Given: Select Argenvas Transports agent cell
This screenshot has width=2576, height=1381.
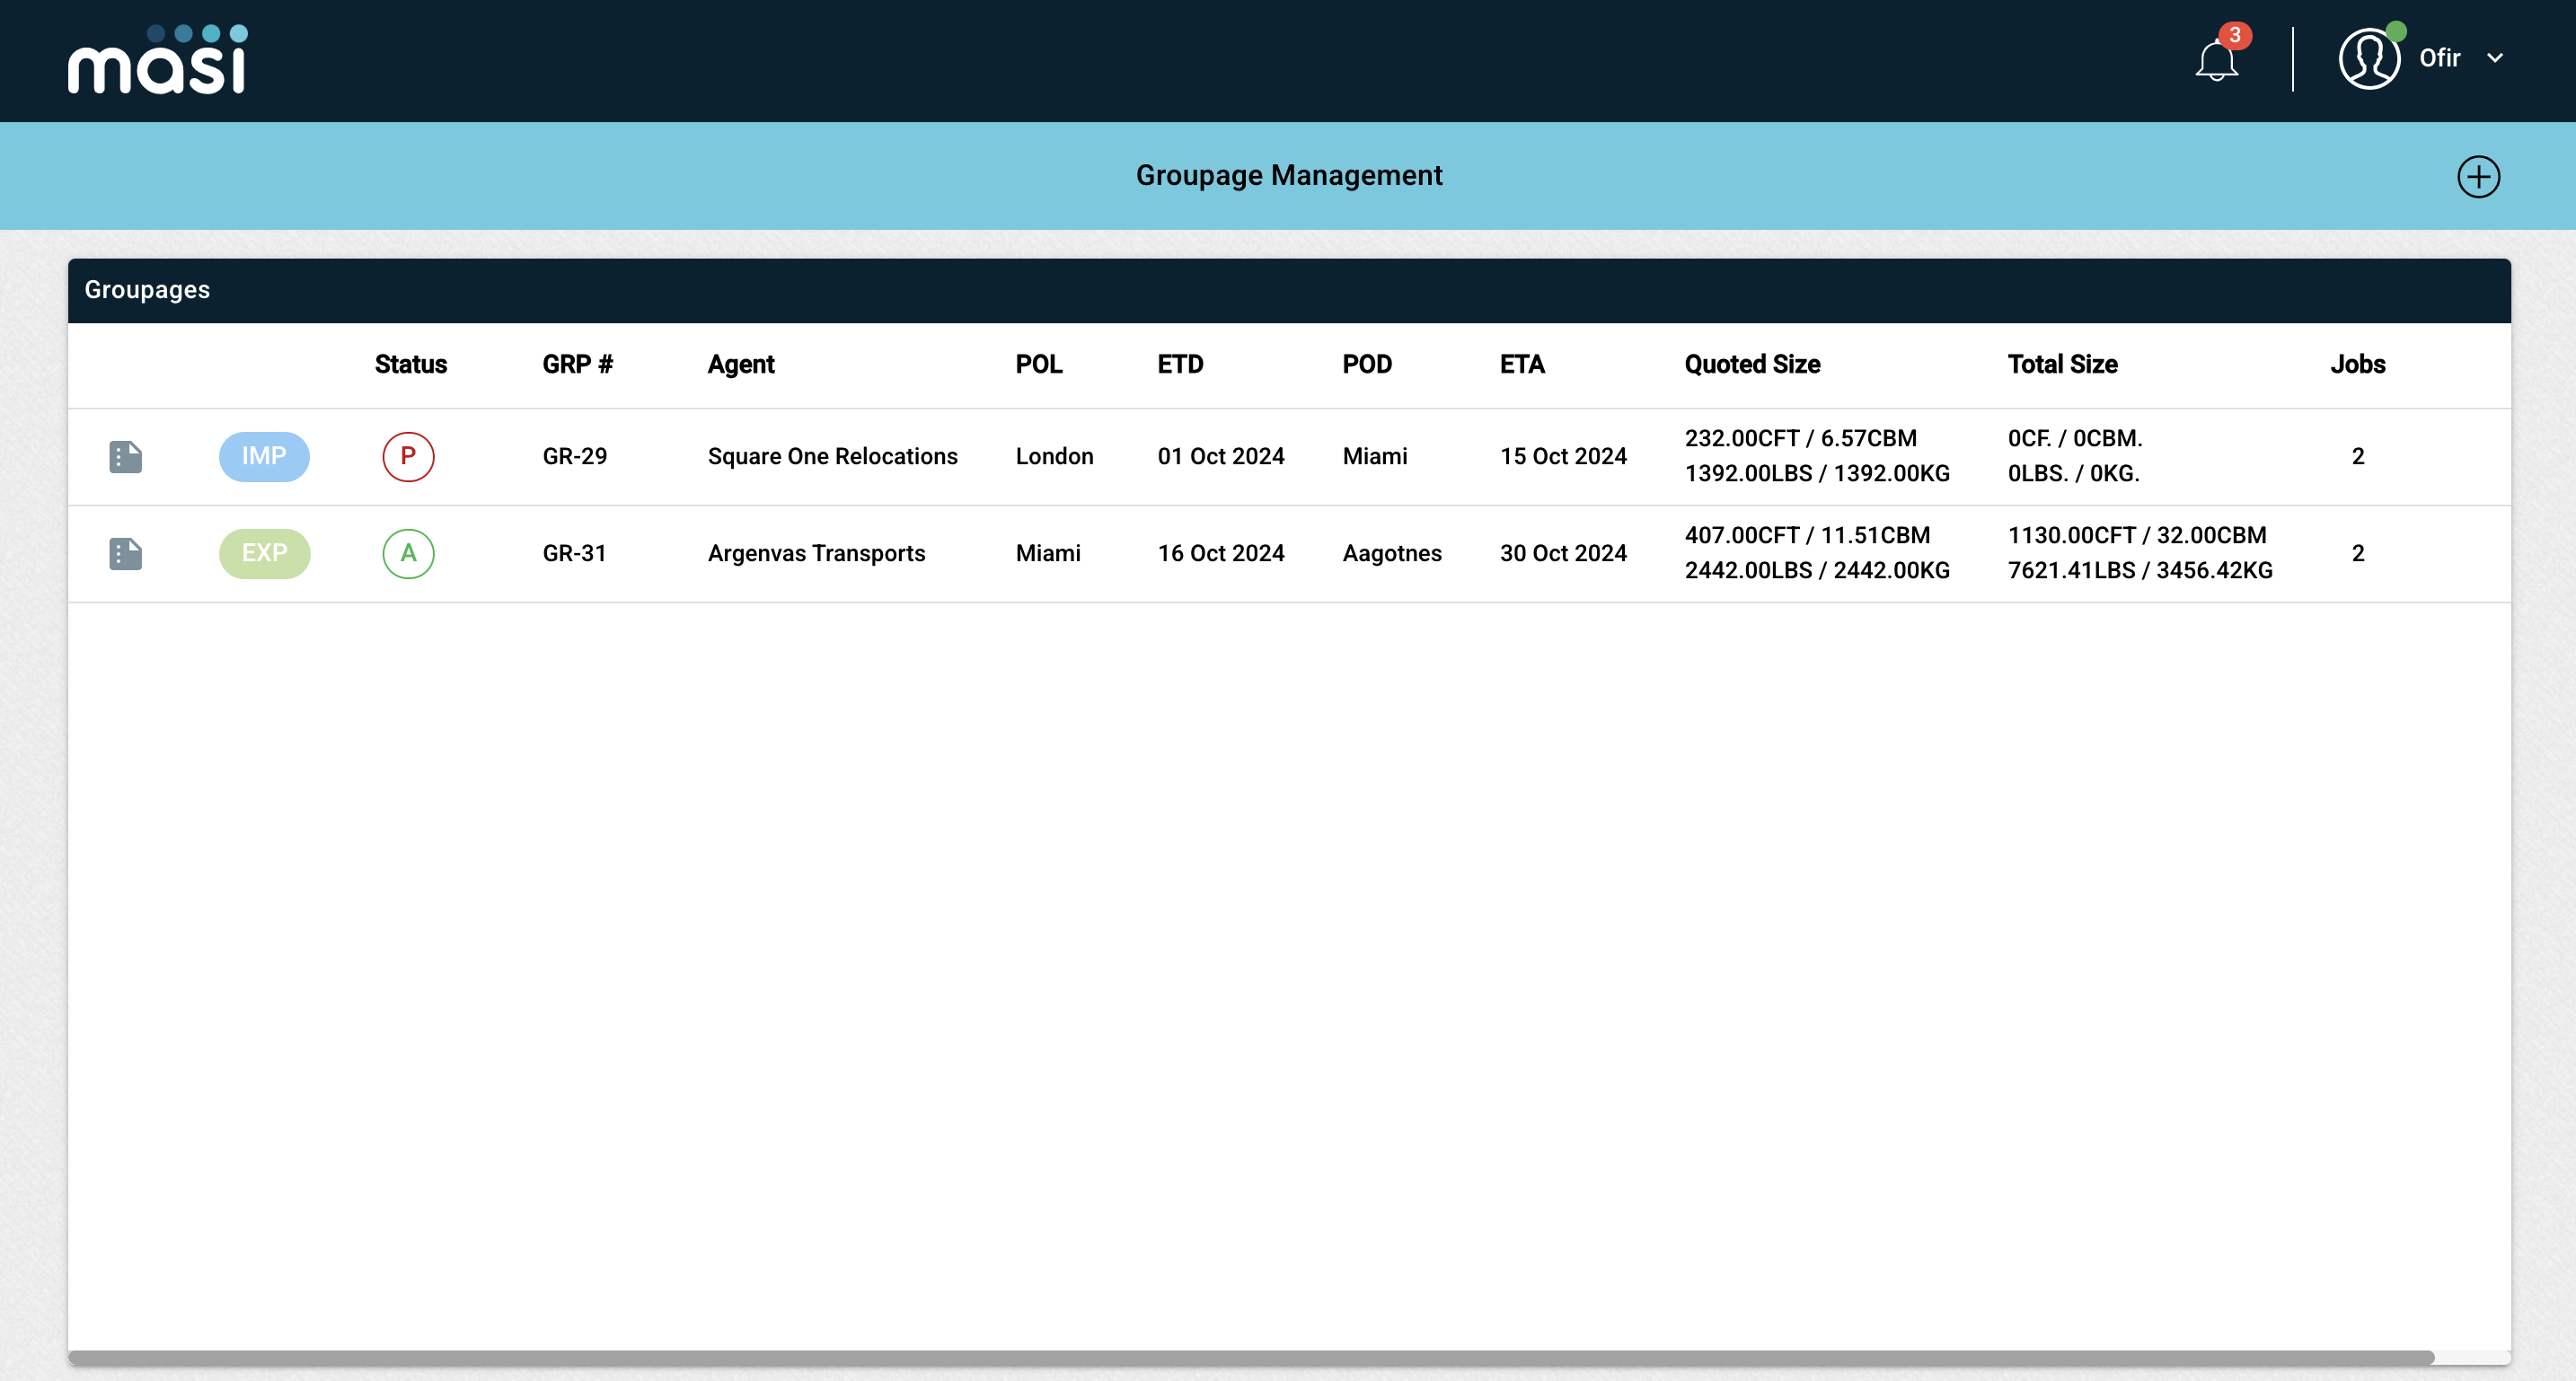Looking at the screenshot, I should click(816, 554).
